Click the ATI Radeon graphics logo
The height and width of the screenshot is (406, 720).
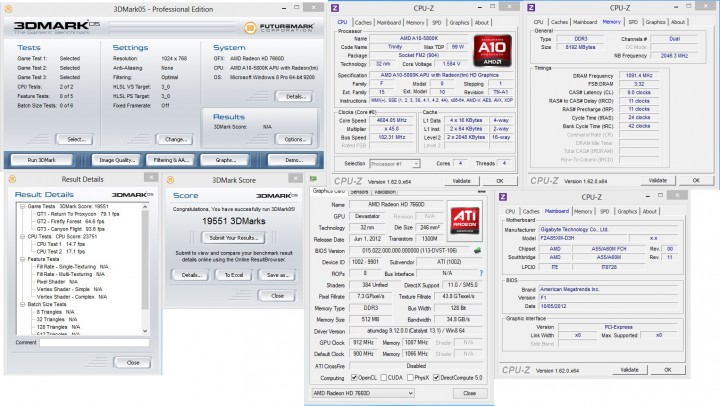tap(465, 220)
